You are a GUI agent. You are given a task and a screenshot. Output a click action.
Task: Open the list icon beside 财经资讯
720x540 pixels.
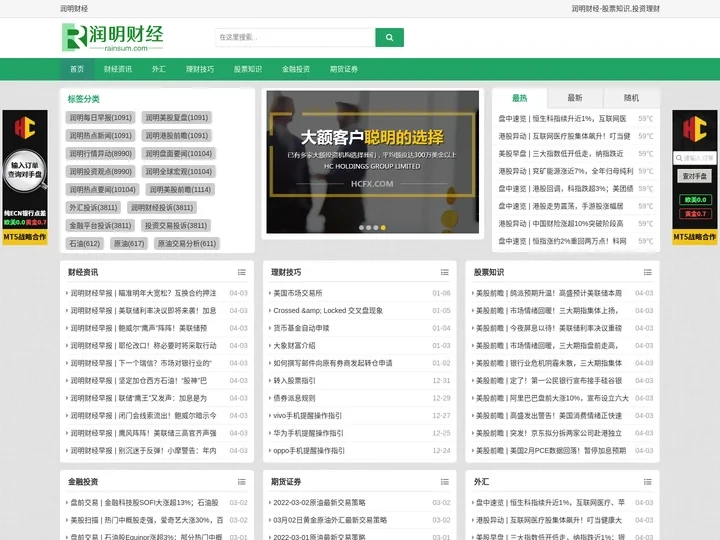point(242,272)
